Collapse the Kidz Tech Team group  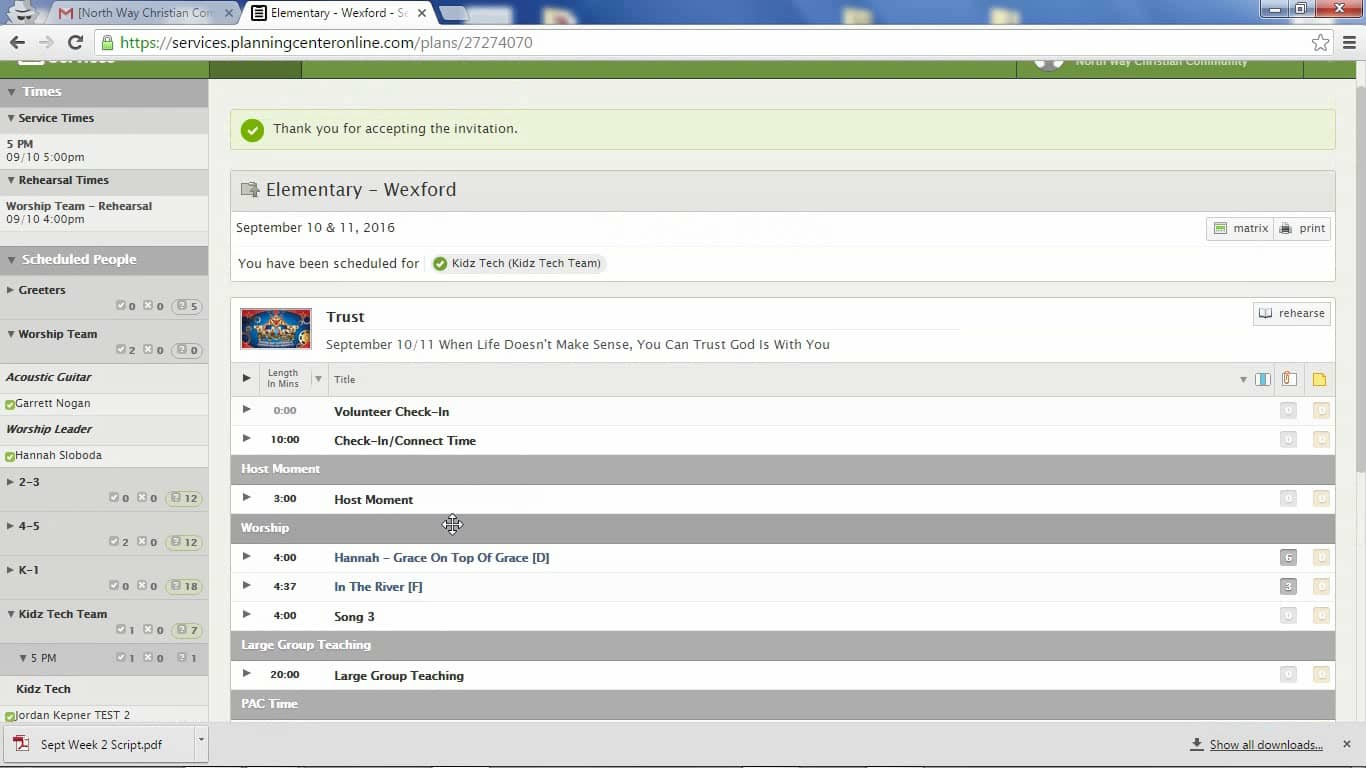(x=11, y=614)
